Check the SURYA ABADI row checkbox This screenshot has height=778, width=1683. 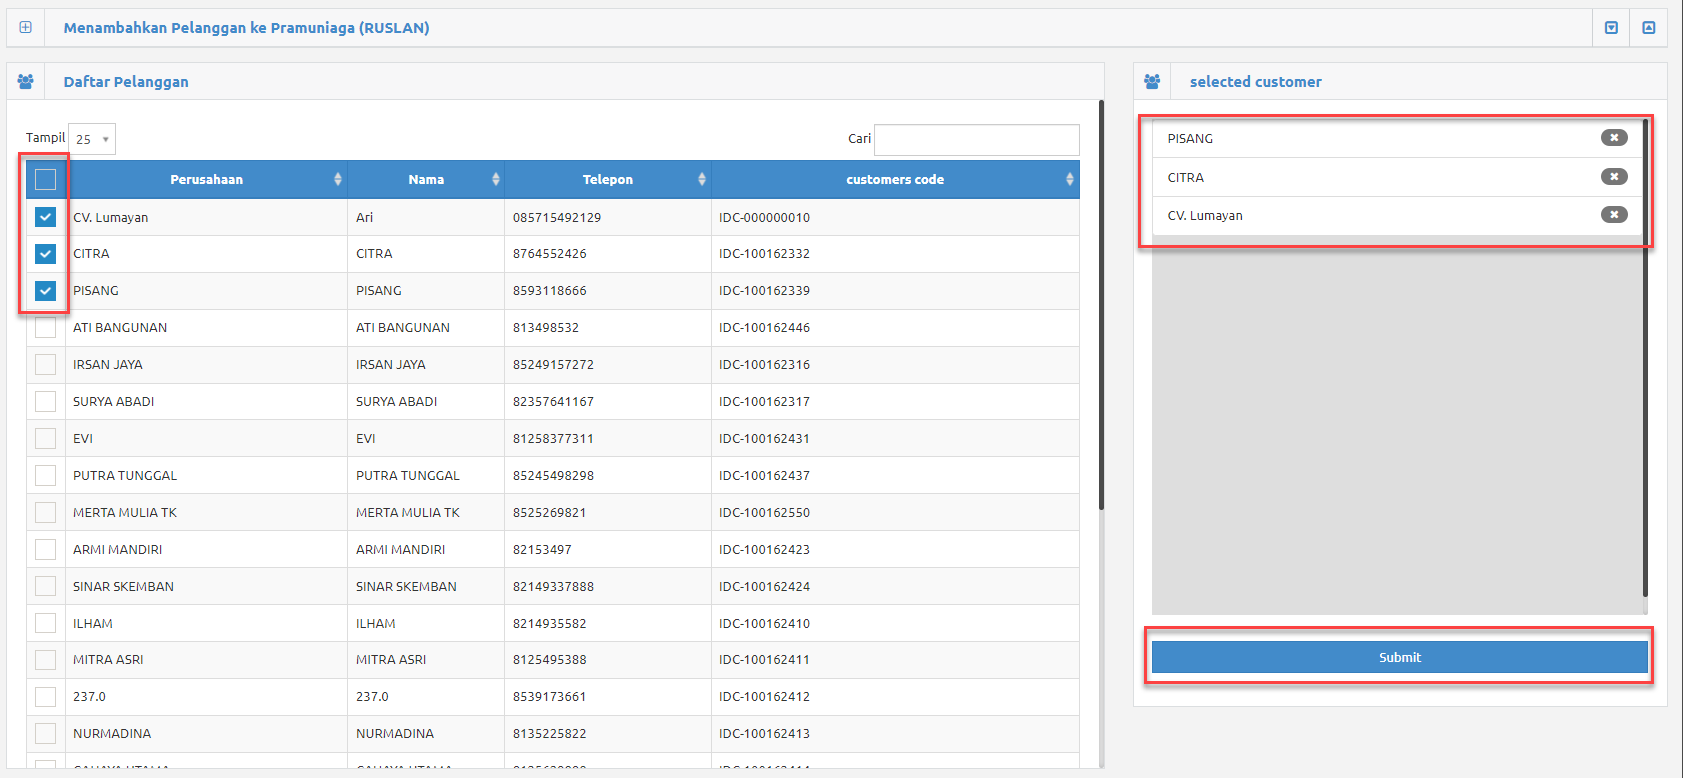point(45,402)
